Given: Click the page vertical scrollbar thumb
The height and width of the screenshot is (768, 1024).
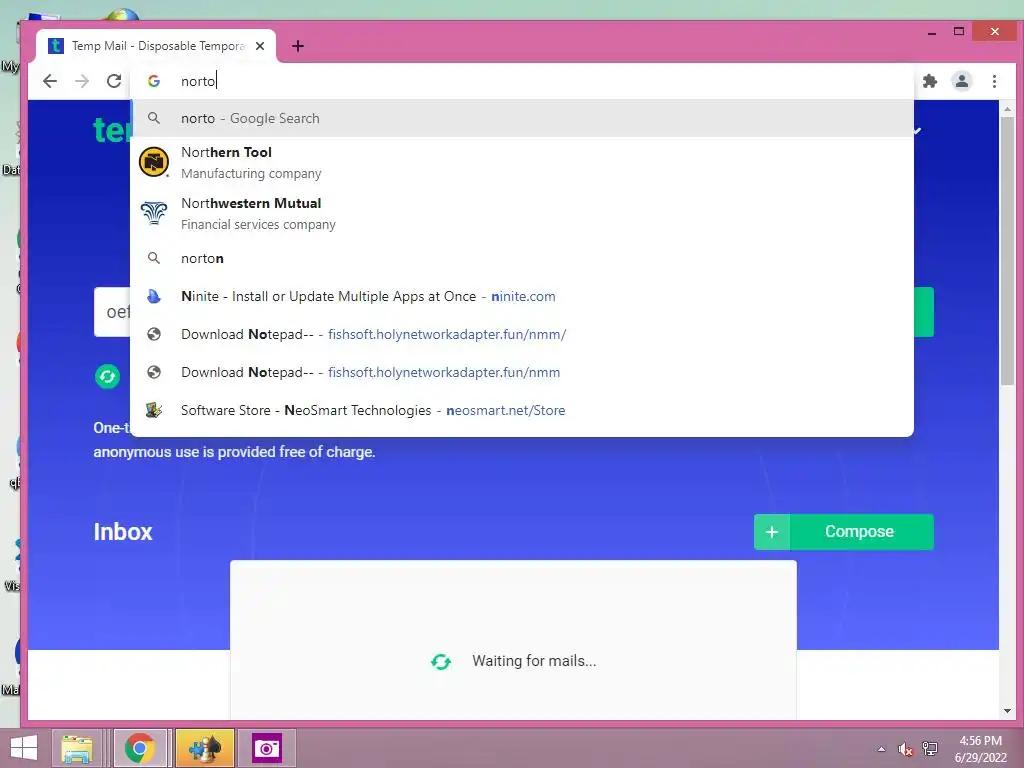Looking at the screenshot, I should coord(1007,251).
